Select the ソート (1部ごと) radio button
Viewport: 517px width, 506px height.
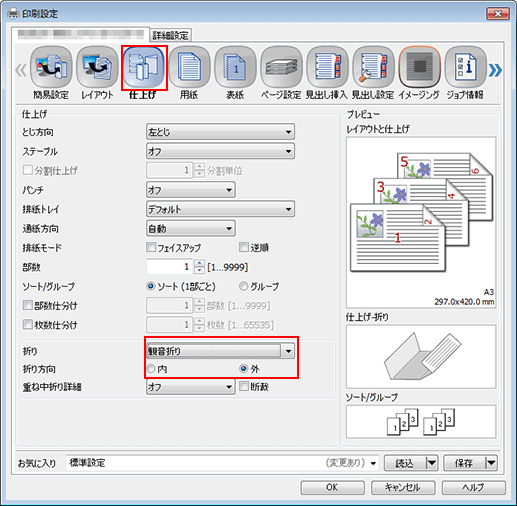click(151, 286)
